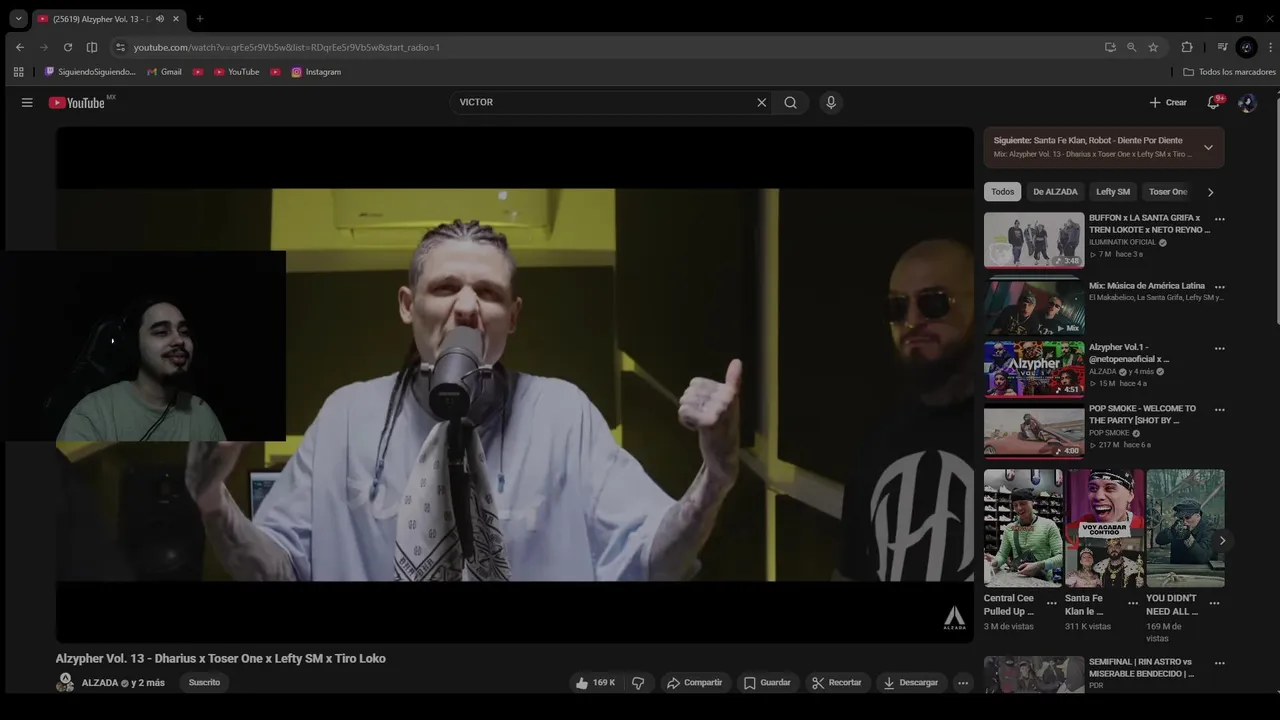
Task: Open more actions ellipsis below video
Action: coord(963,683)
